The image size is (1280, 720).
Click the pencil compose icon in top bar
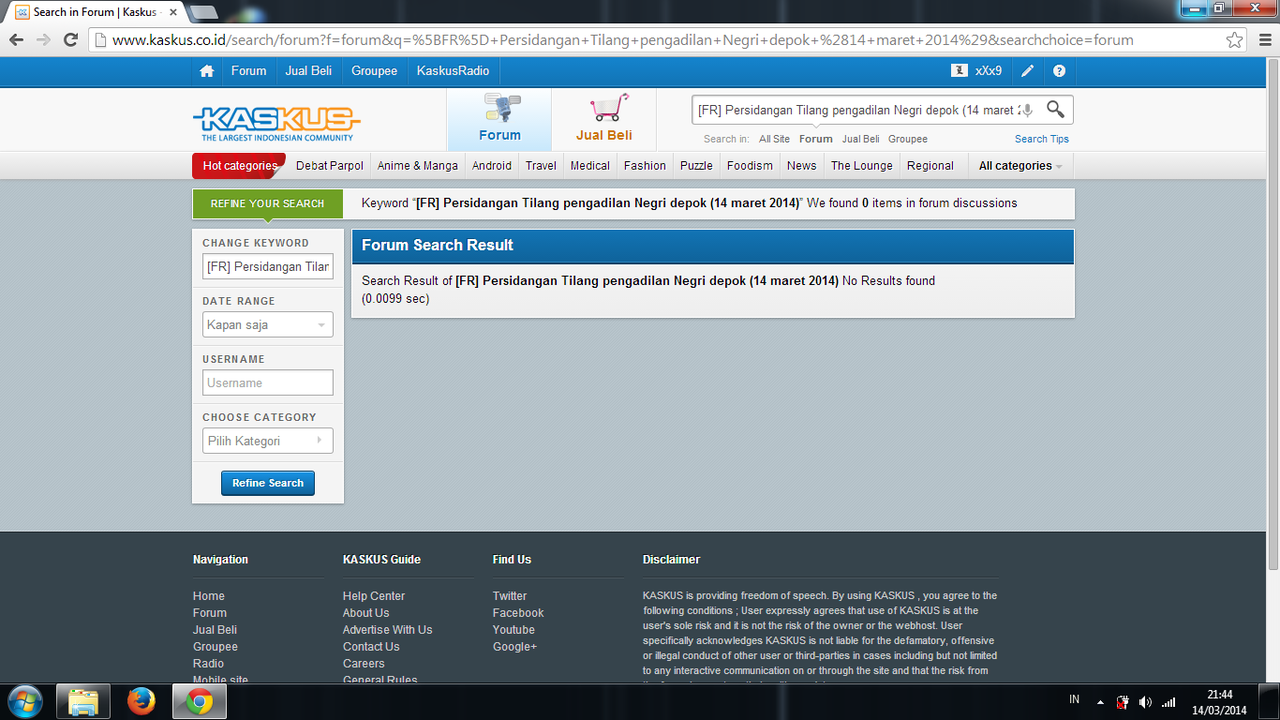tap(1027, 71)
